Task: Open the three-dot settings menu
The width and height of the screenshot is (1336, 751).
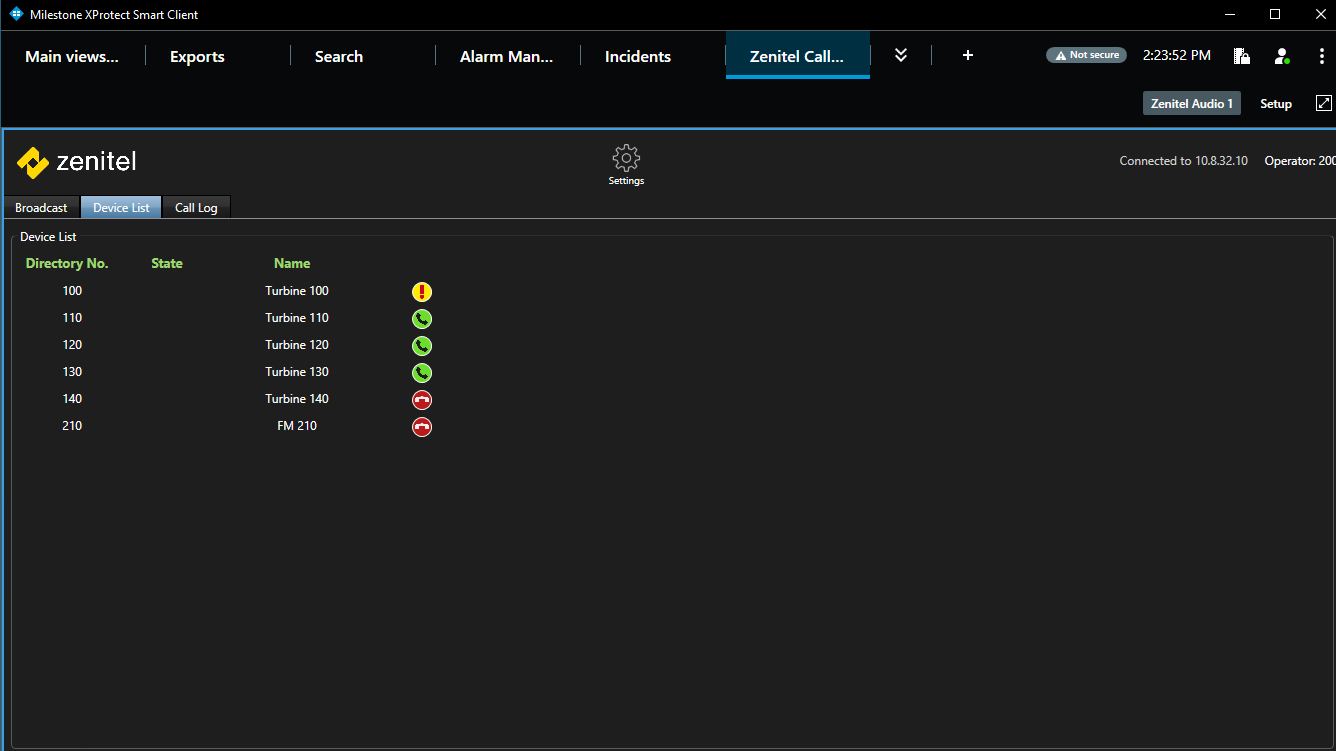Action: click(x=1322, y=56)
